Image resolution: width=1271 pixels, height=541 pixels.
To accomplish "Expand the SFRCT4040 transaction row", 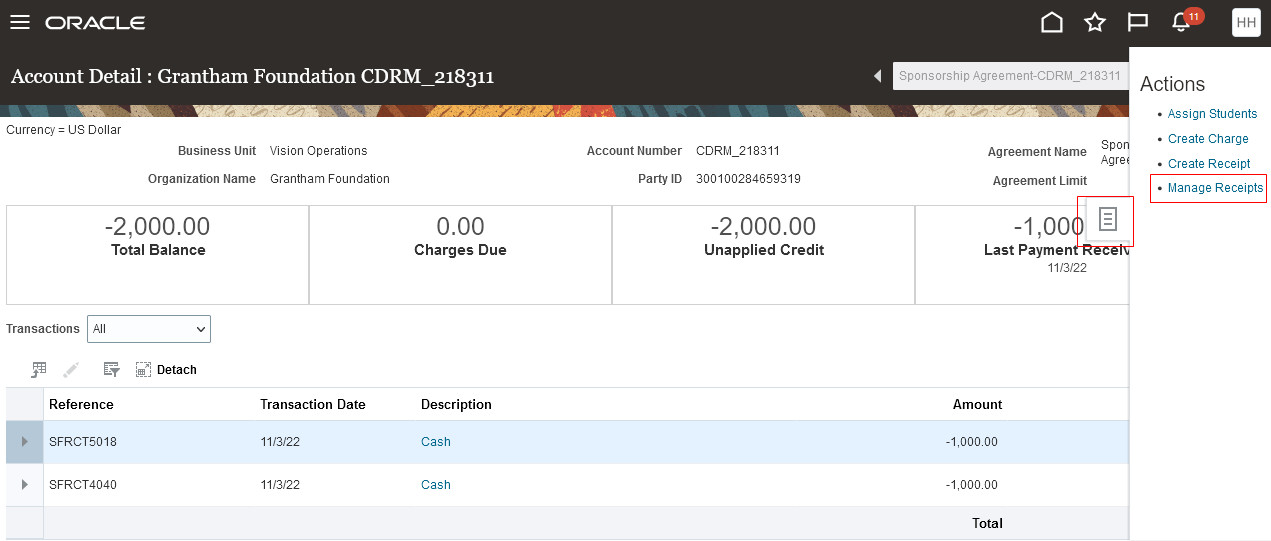I will pyautogui.click(x=25, y=485).
